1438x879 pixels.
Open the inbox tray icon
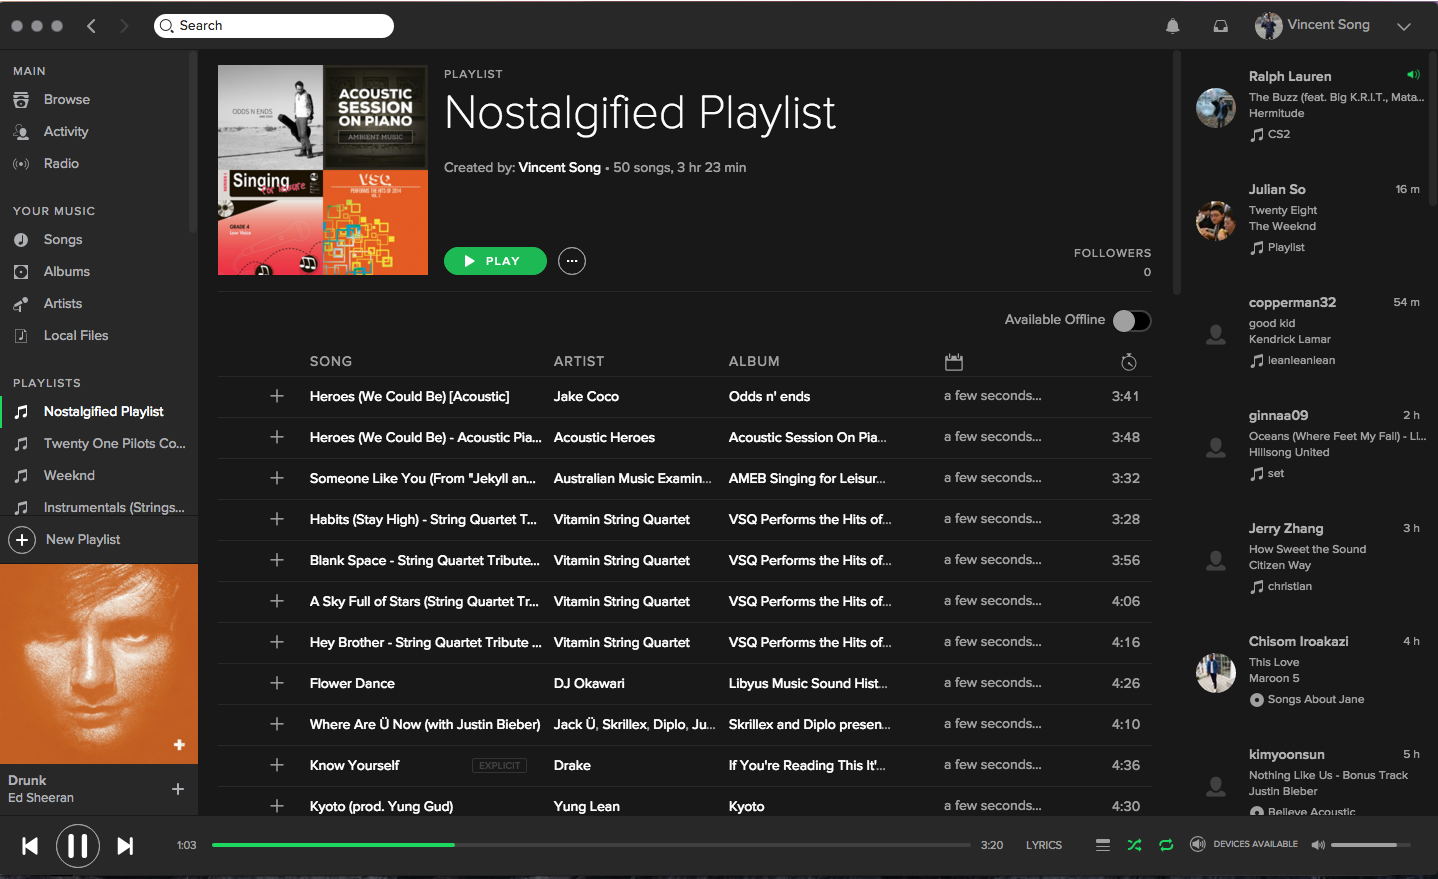coord(1221,26)
